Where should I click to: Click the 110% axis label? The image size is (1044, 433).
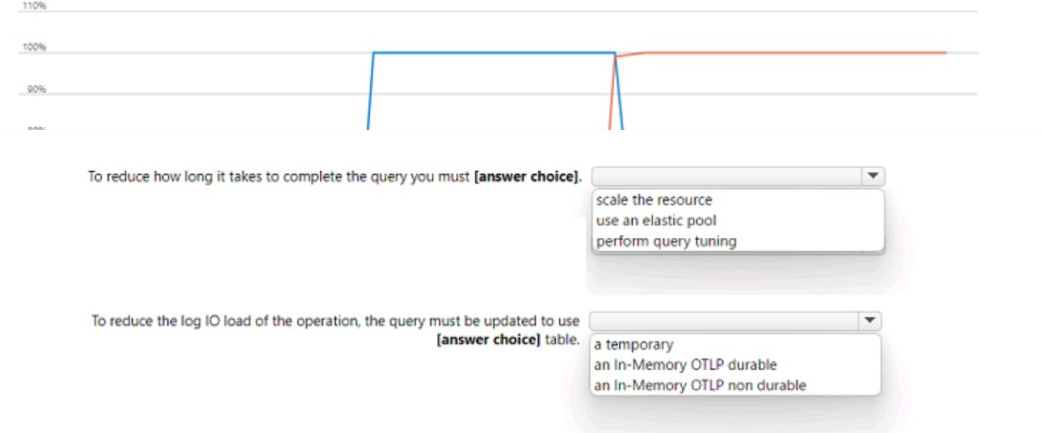(x=34, y=5)
